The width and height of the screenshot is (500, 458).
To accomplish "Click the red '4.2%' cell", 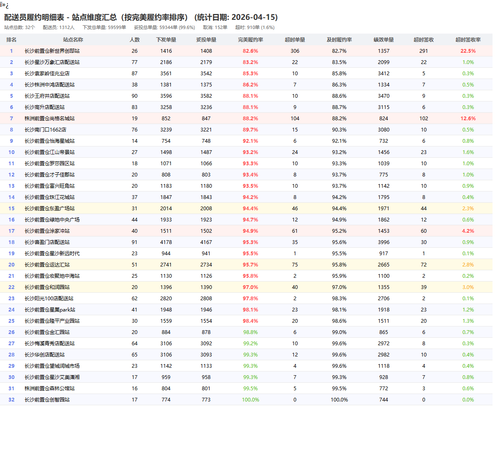I will point(468,231).
